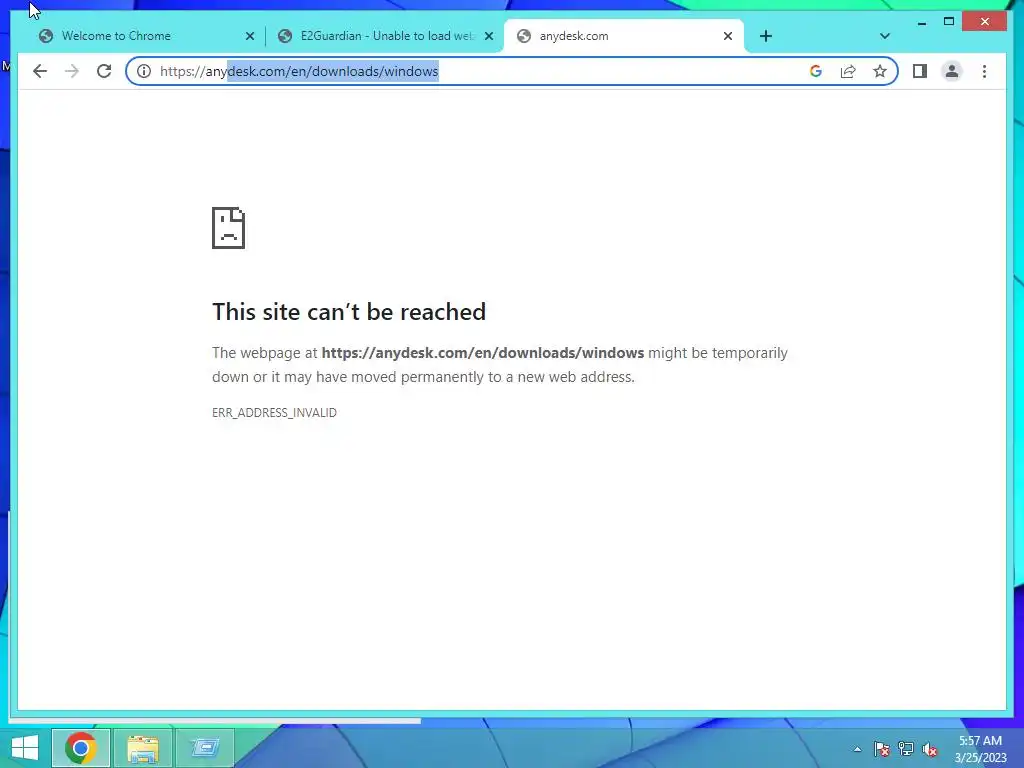Click the bold anydesk URL in message

483,353
